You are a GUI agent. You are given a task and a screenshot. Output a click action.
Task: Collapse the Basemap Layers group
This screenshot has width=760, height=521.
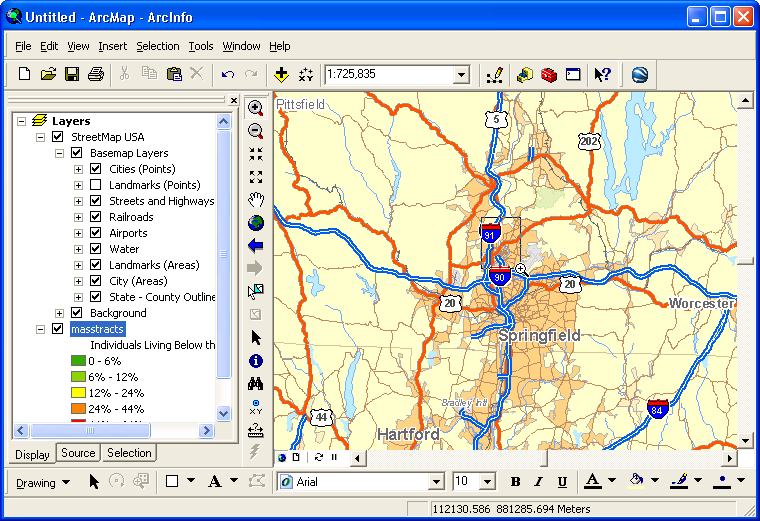pyautogui.click(x=59, y=153)
